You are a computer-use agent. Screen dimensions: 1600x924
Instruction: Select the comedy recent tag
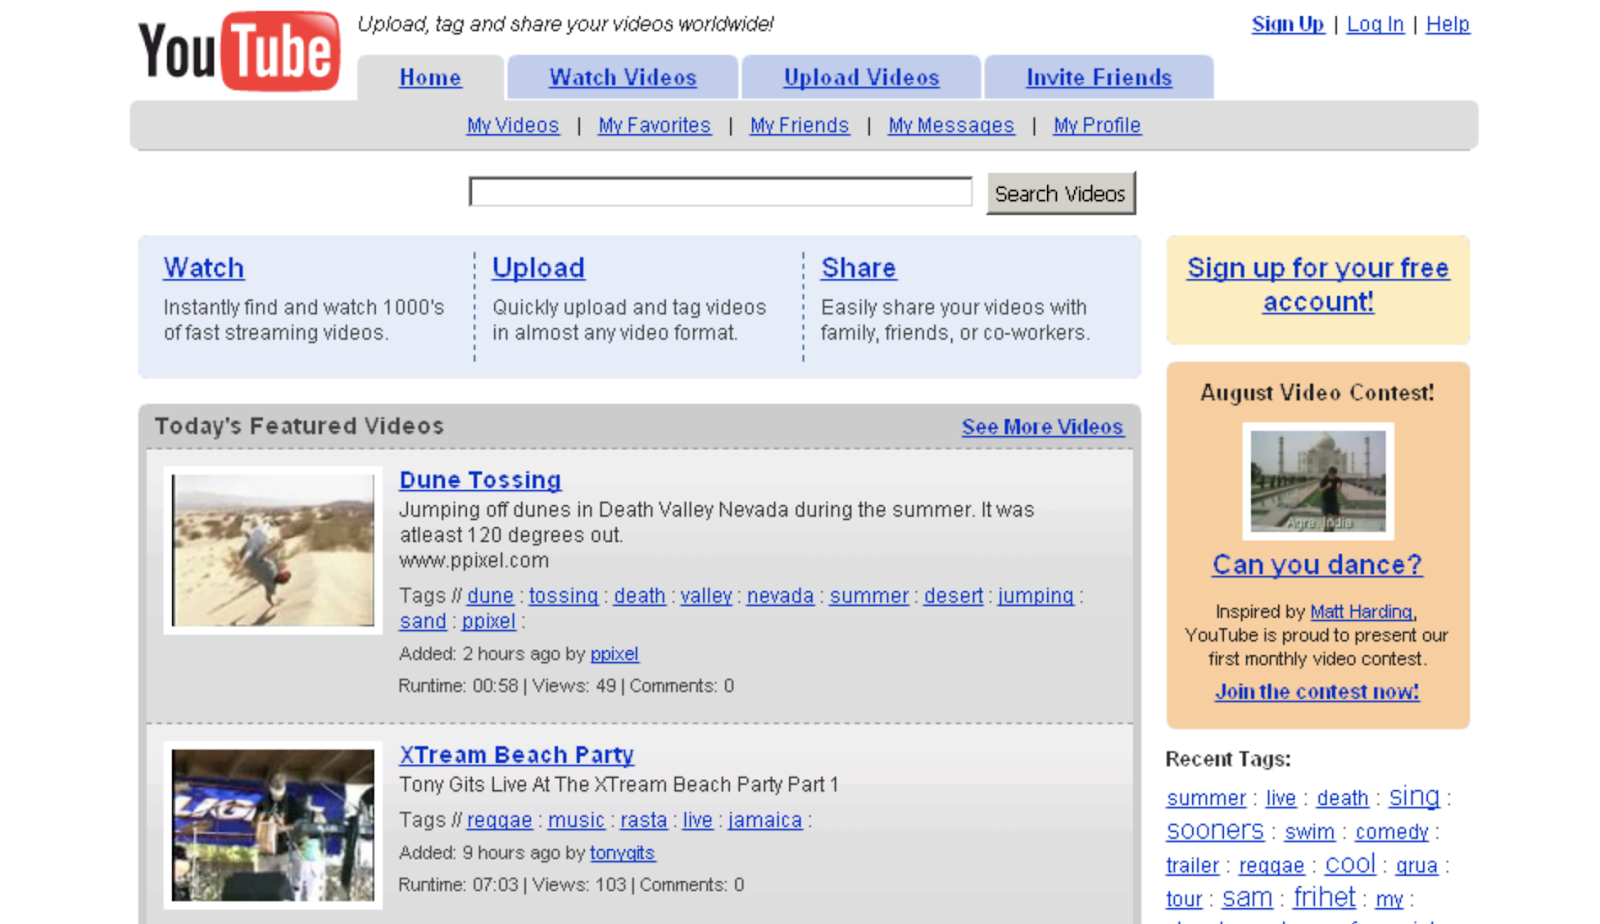(x=1392, y=832)
